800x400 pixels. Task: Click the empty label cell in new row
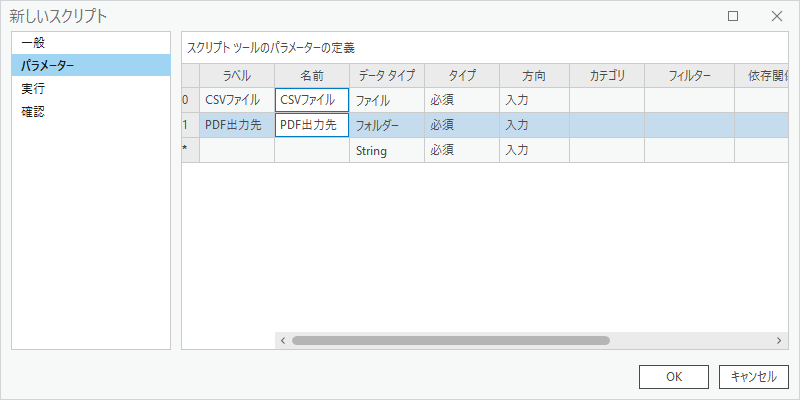point(237,150)
